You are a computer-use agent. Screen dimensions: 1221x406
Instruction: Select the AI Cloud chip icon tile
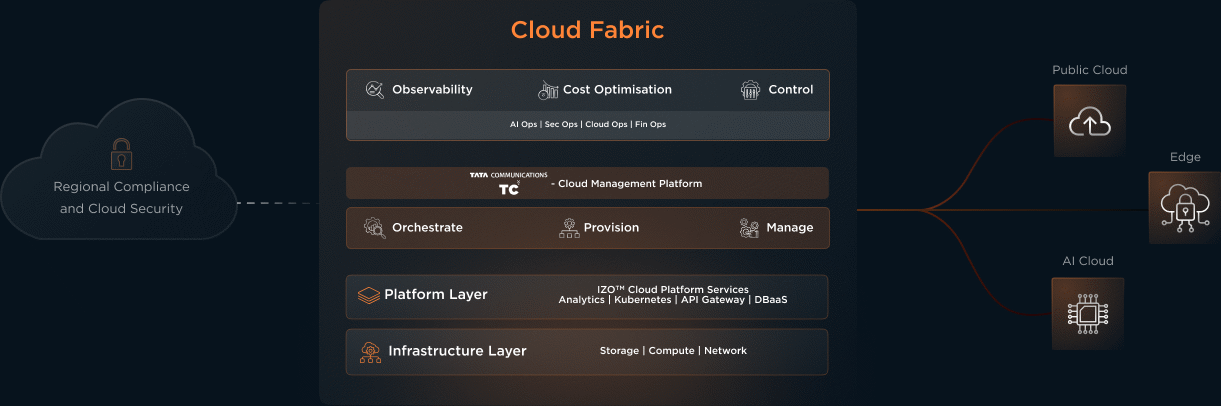click(x=1088, y=313)
